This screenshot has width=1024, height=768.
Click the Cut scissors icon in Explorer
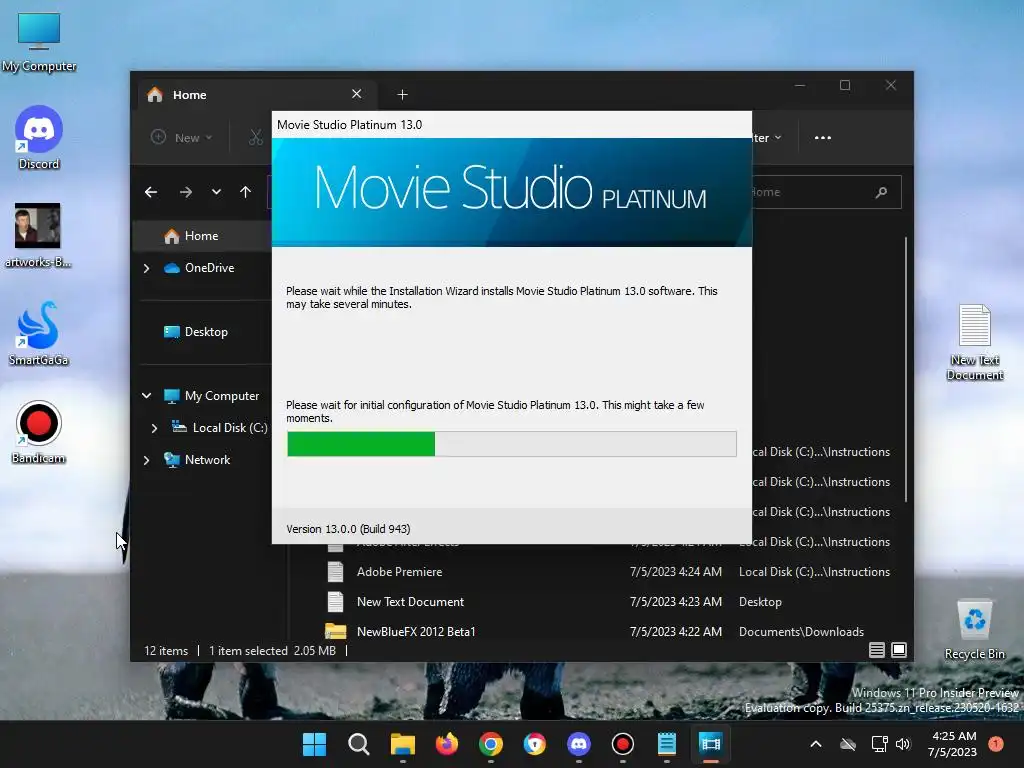click(255, 138)
